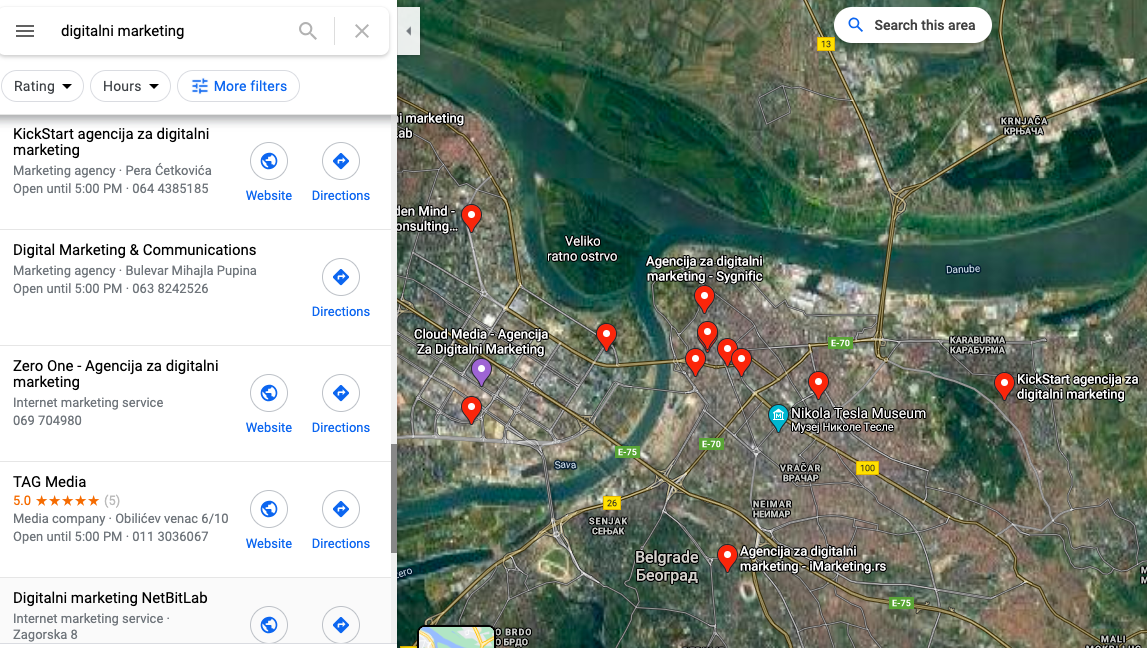Select the purple Cloud Media map pin
The width and height of the screenshot is (1147, 648).
coord(481,372)
